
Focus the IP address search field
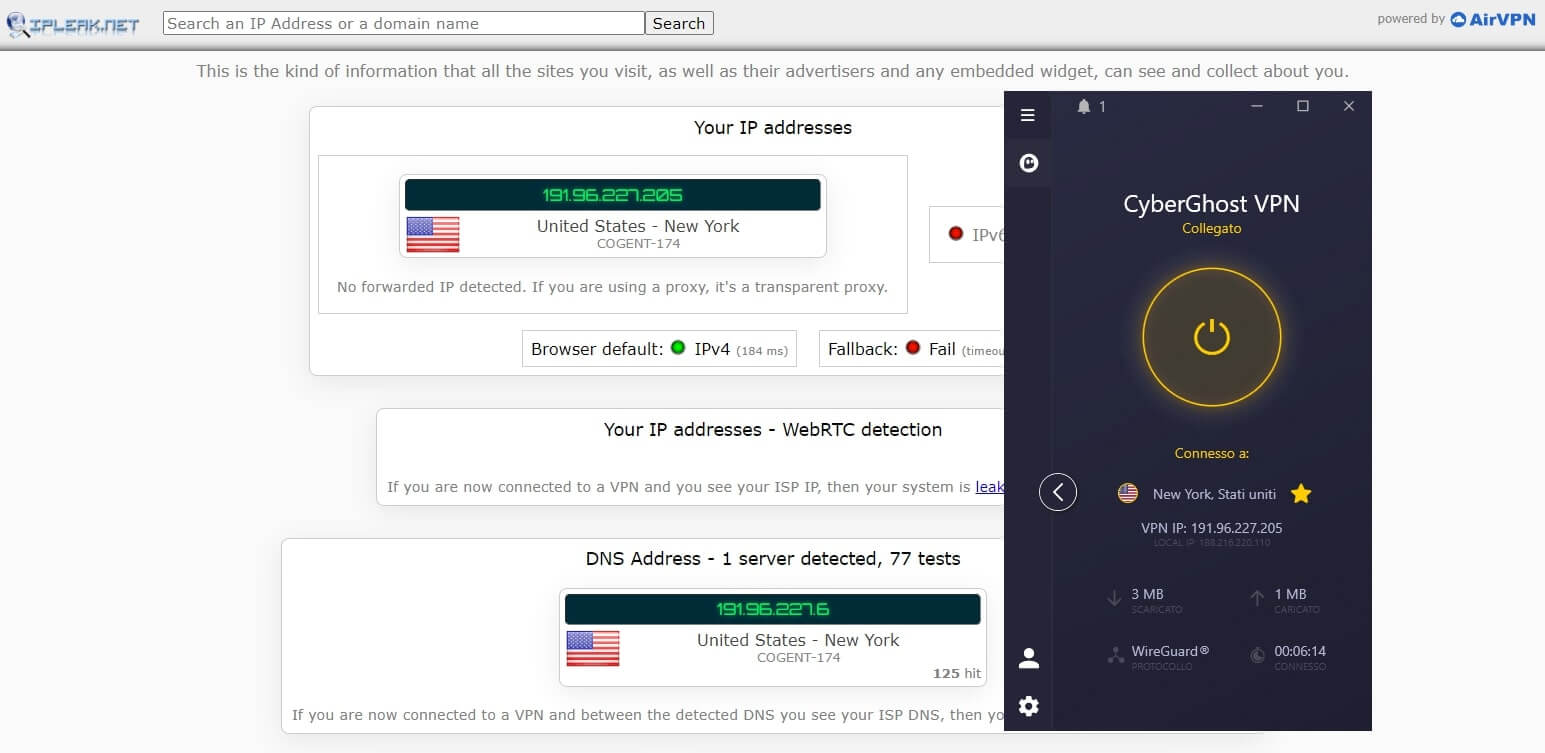coord(404,23)
